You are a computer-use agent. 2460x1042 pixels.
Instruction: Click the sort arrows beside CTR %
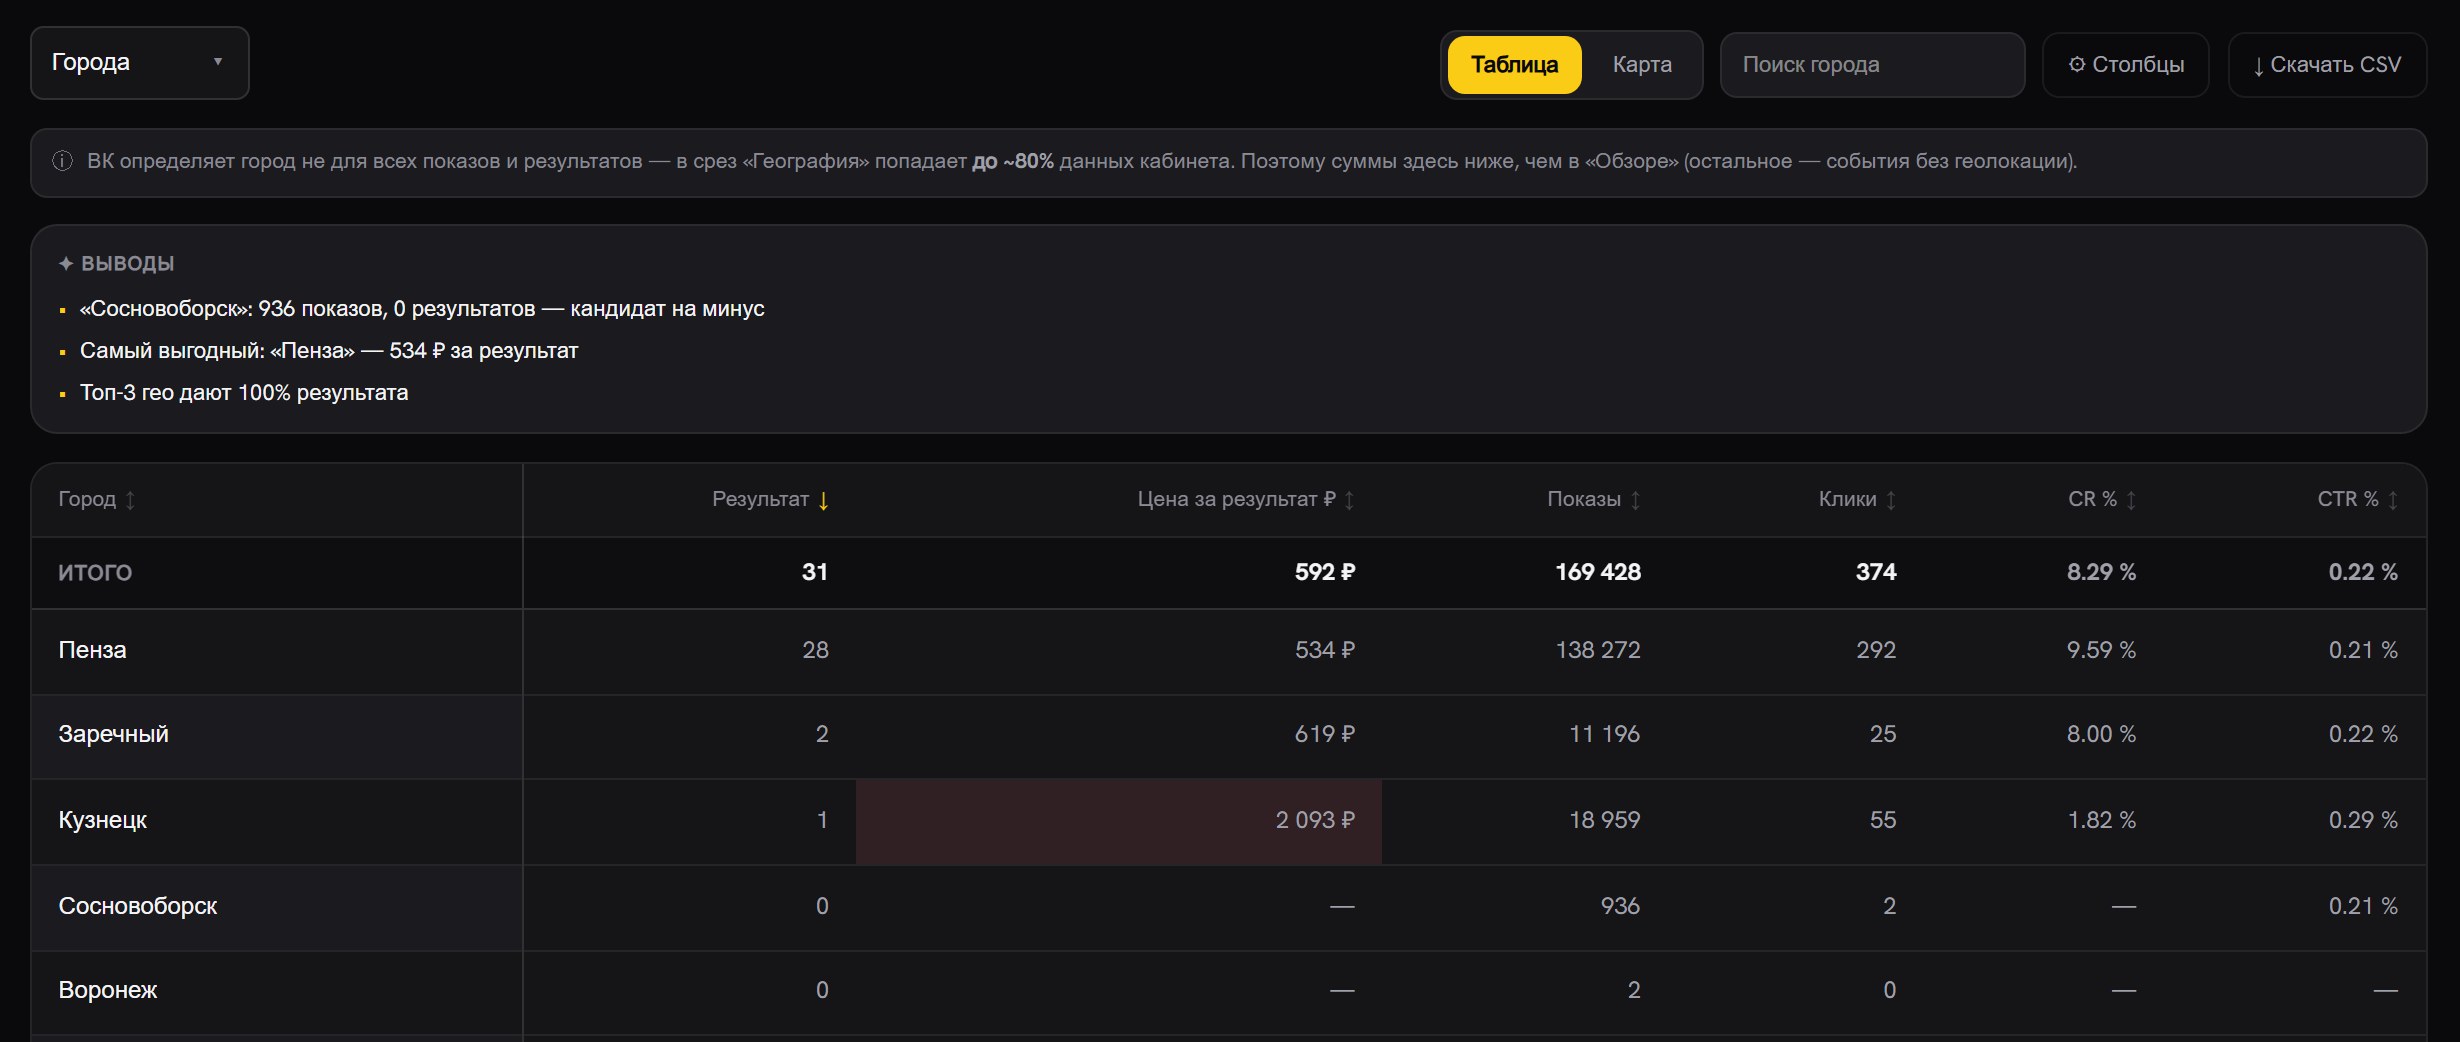(2393, 500)
